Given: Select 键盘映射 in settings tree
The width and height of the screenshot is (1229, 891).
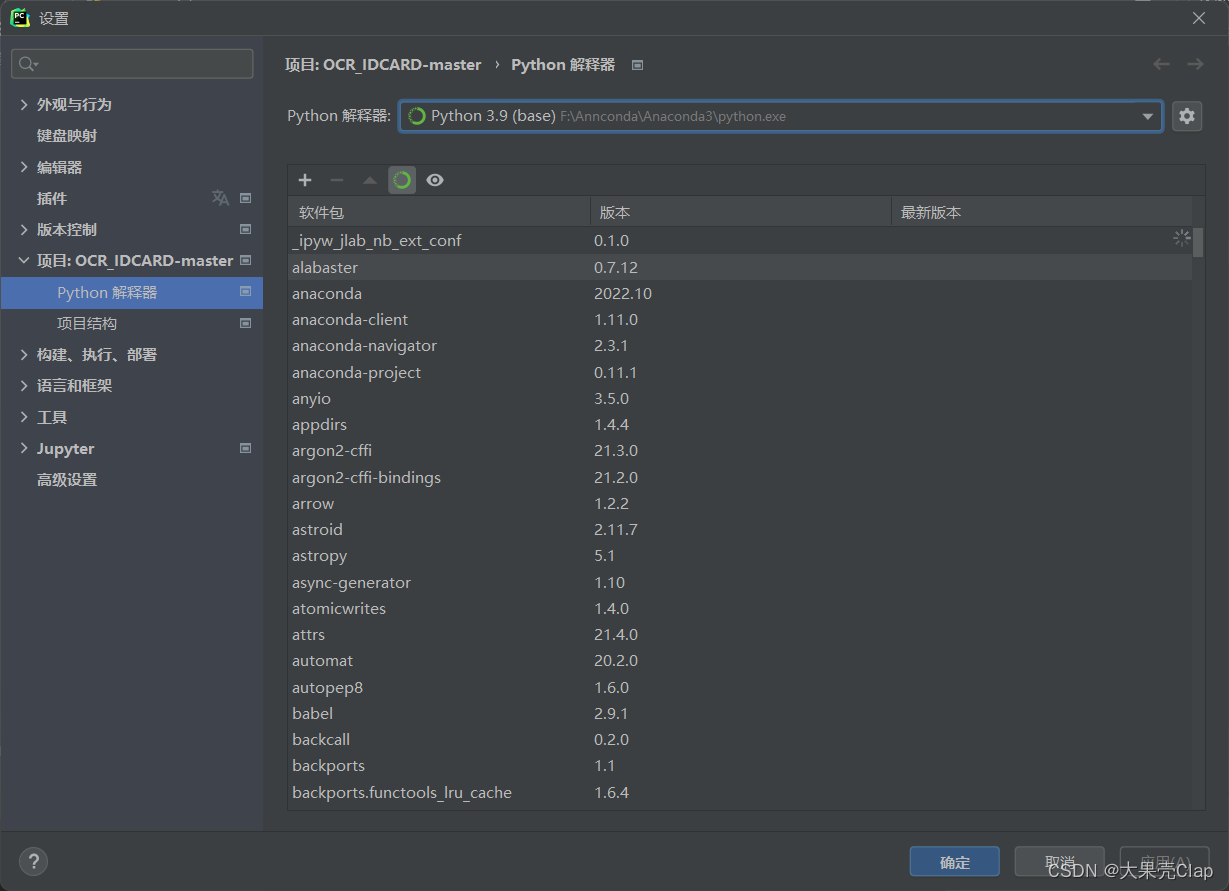Looking at the screenshot, I should (x=67, y=135).
